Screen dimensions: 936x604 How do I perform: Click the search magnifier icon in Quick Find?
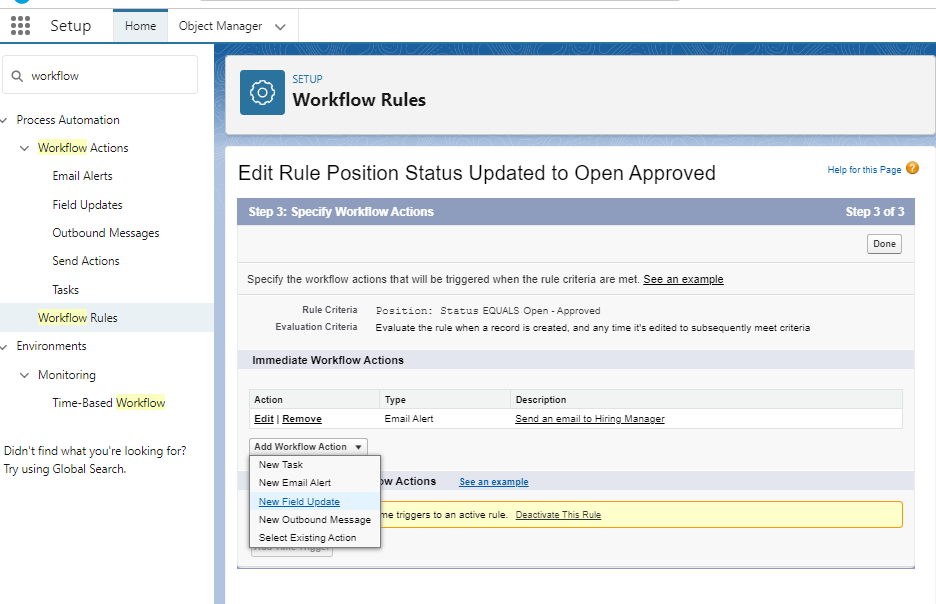(x=17, y=76)
